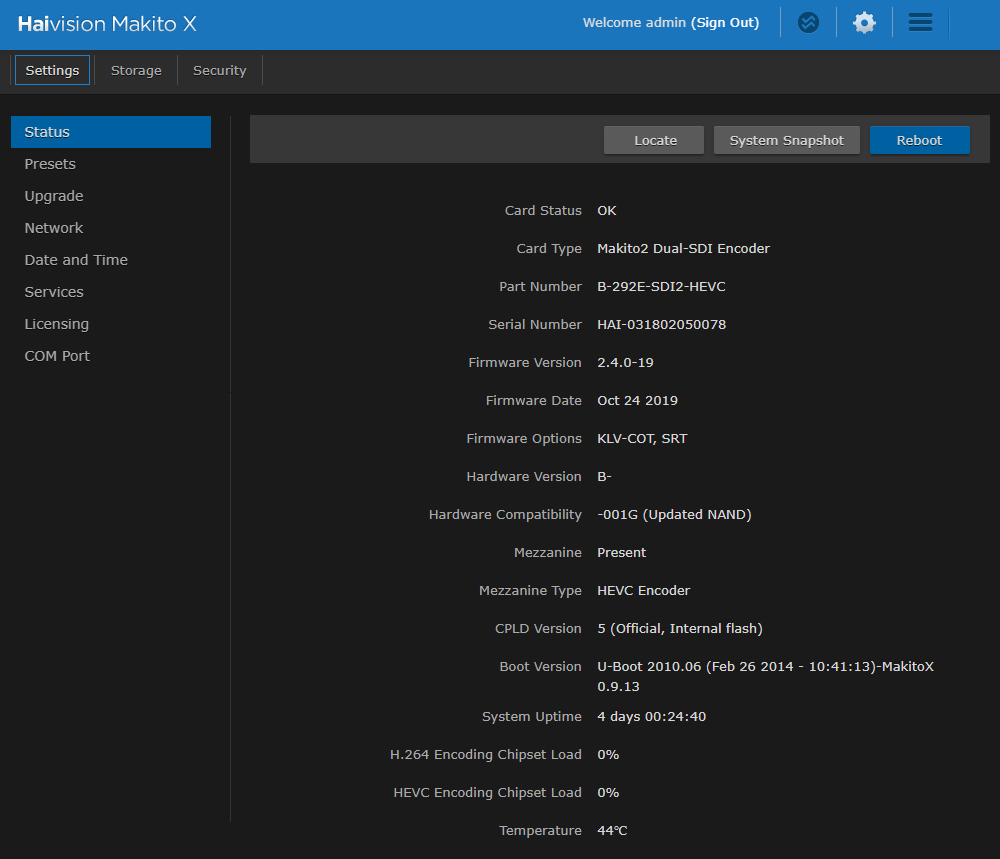Open the Presets page in the sidebar
The image size is (1000, 859).
click(49, 163)
